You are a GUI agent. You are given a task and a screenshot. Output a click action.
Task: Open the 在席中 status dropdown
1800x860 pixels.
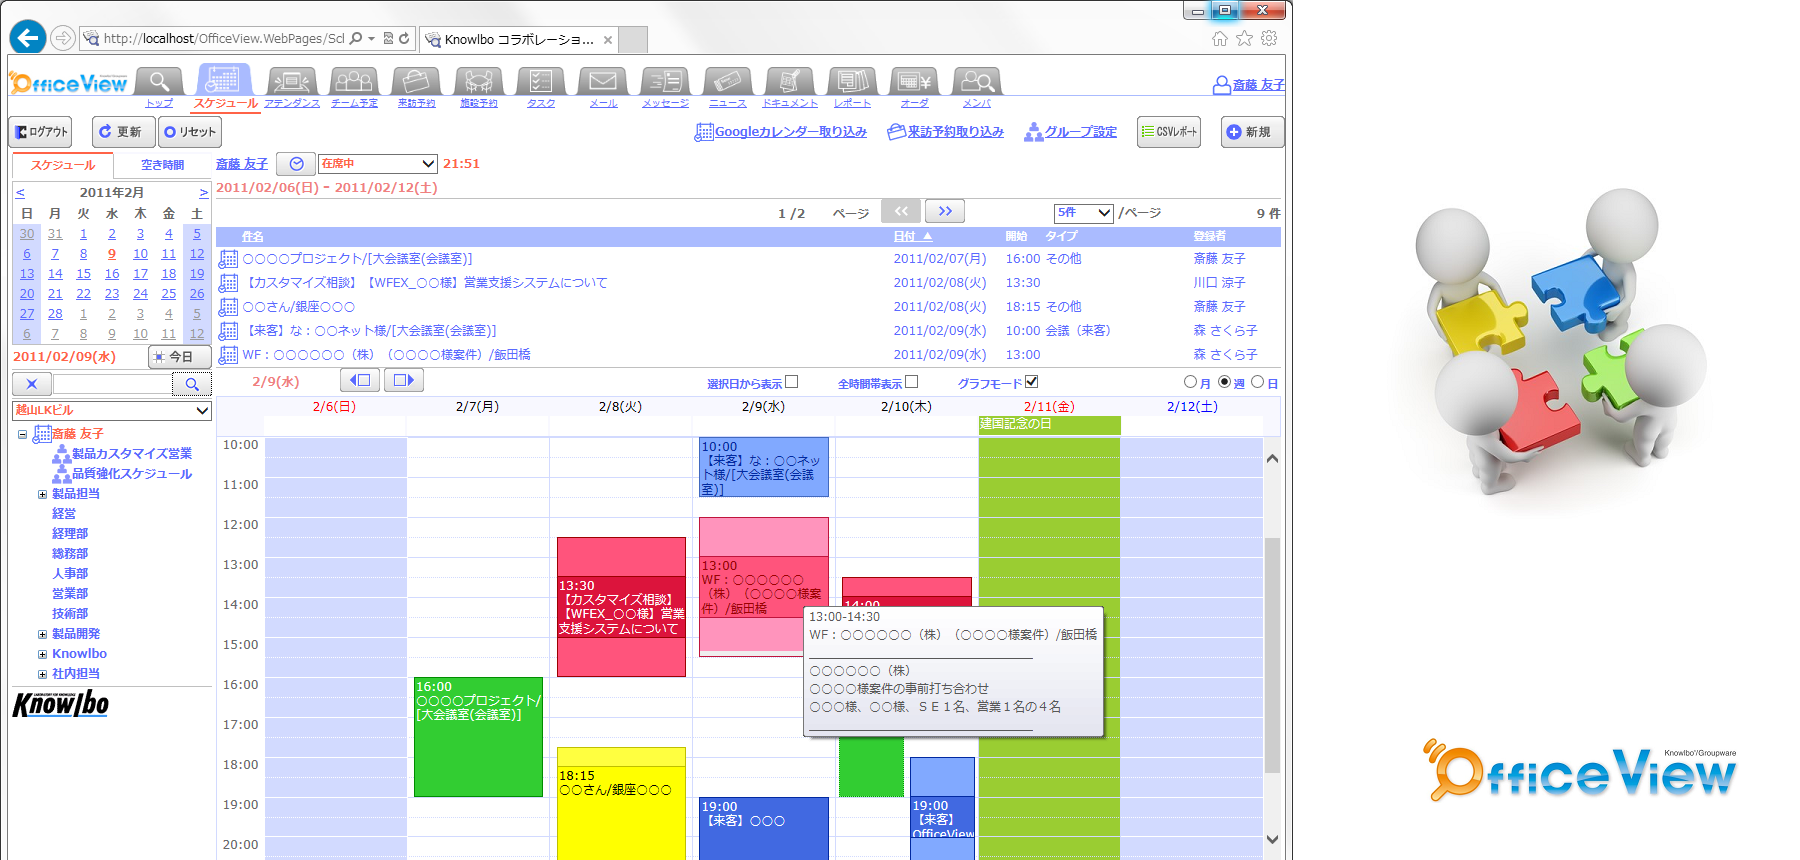378,163
